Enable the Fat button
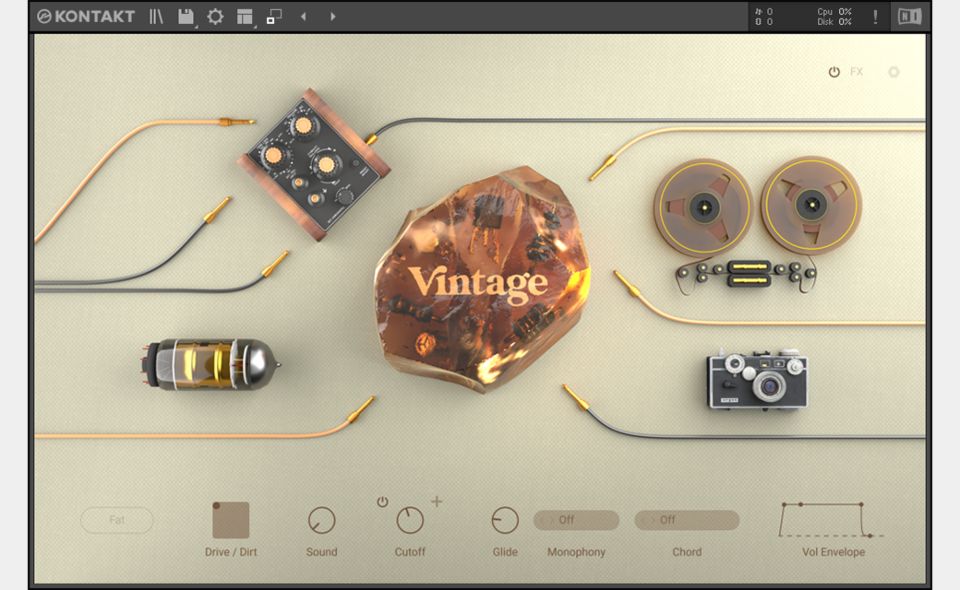960x590 pixels. point(117,520)
